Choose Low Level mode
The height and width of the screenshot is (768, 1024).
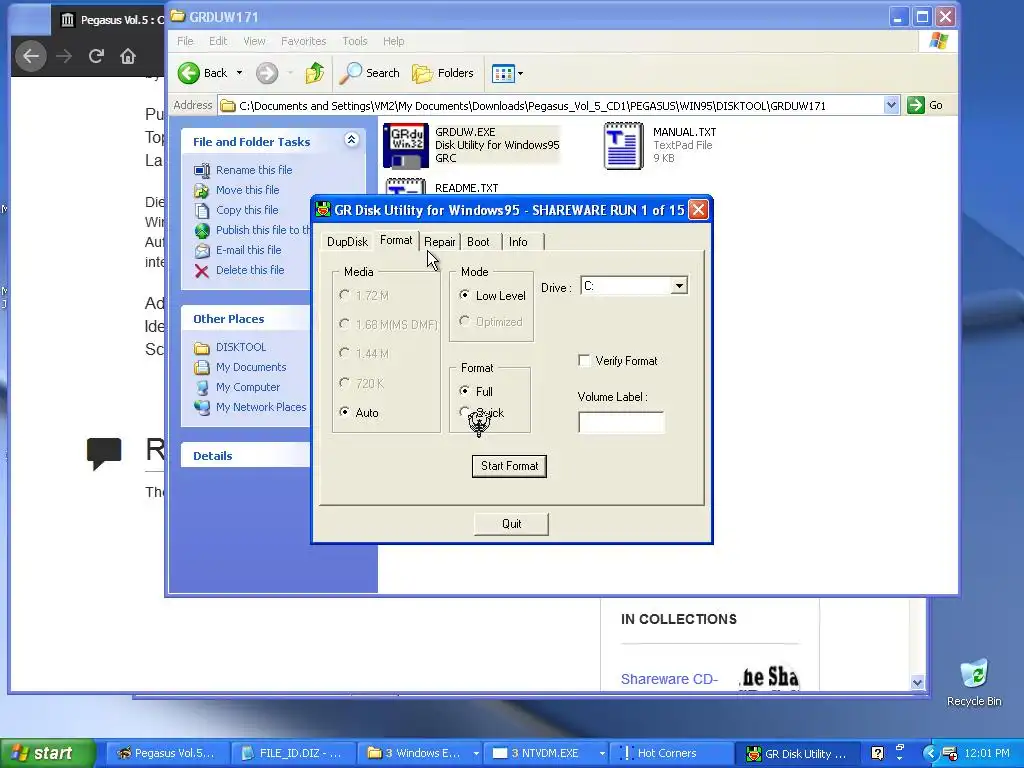point(464,295)
